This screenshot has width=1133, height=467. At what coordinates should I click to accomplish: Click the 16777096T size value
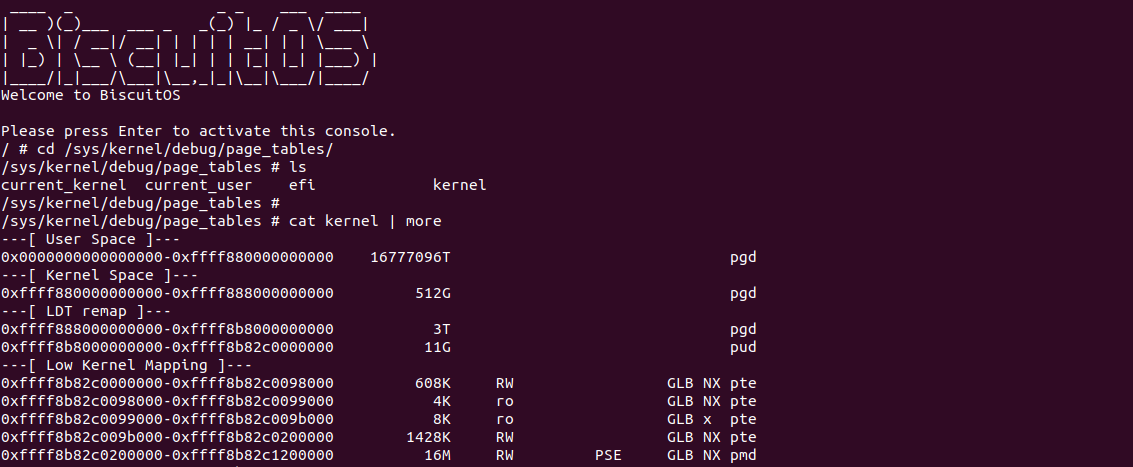410,257
